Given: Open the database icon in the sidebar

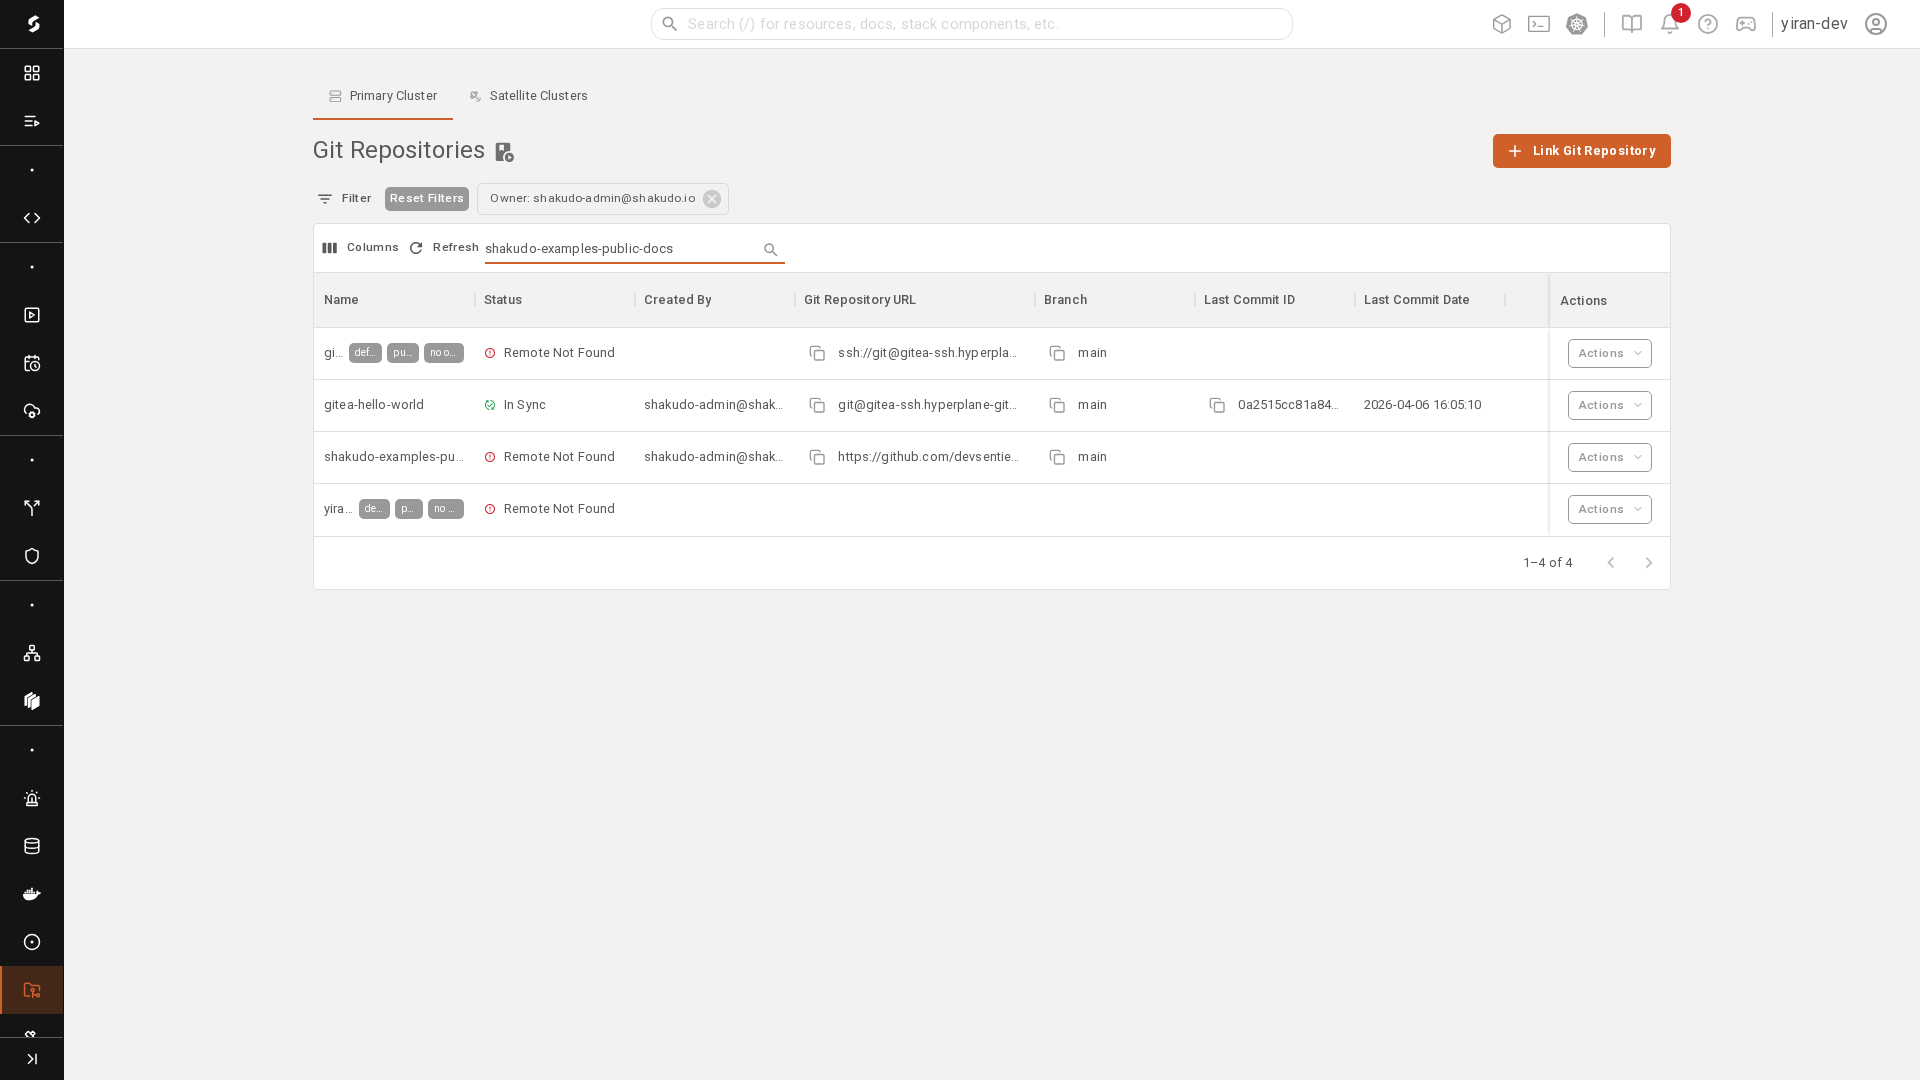Looking at the screenshot, I should coord(32,846).
